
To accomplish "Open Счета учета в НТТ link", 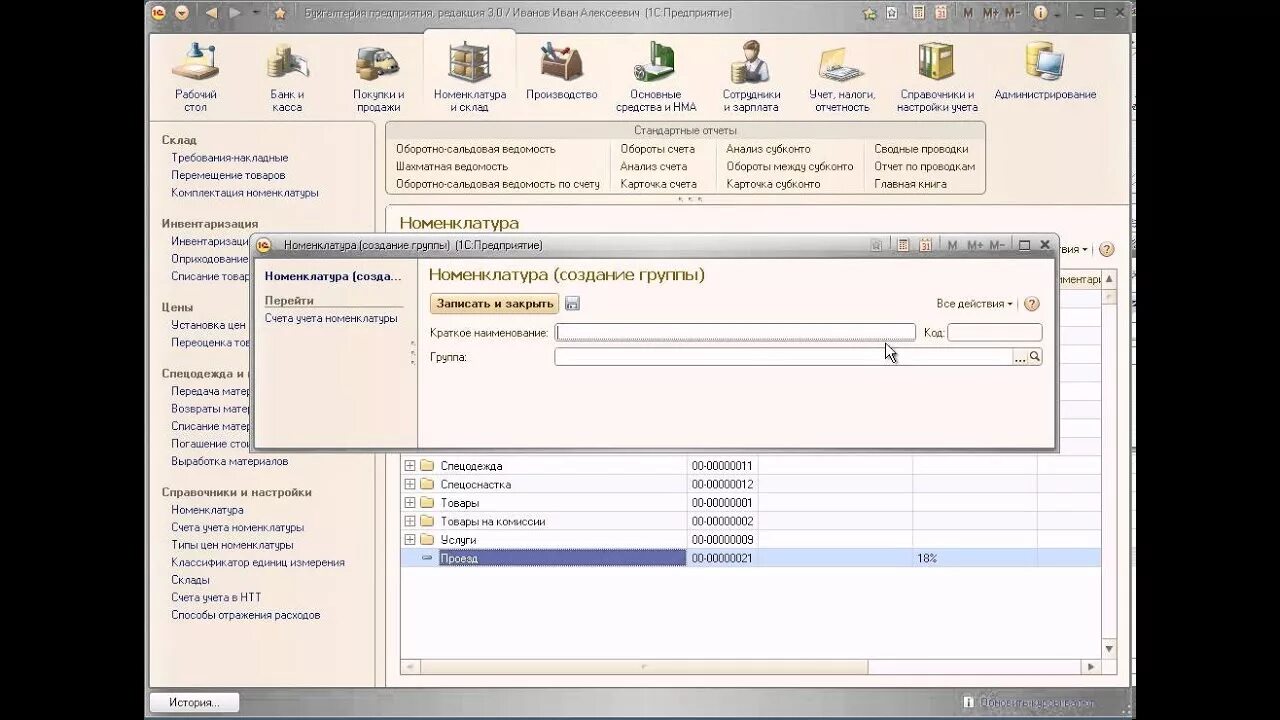I will click(x=216, y=598).
